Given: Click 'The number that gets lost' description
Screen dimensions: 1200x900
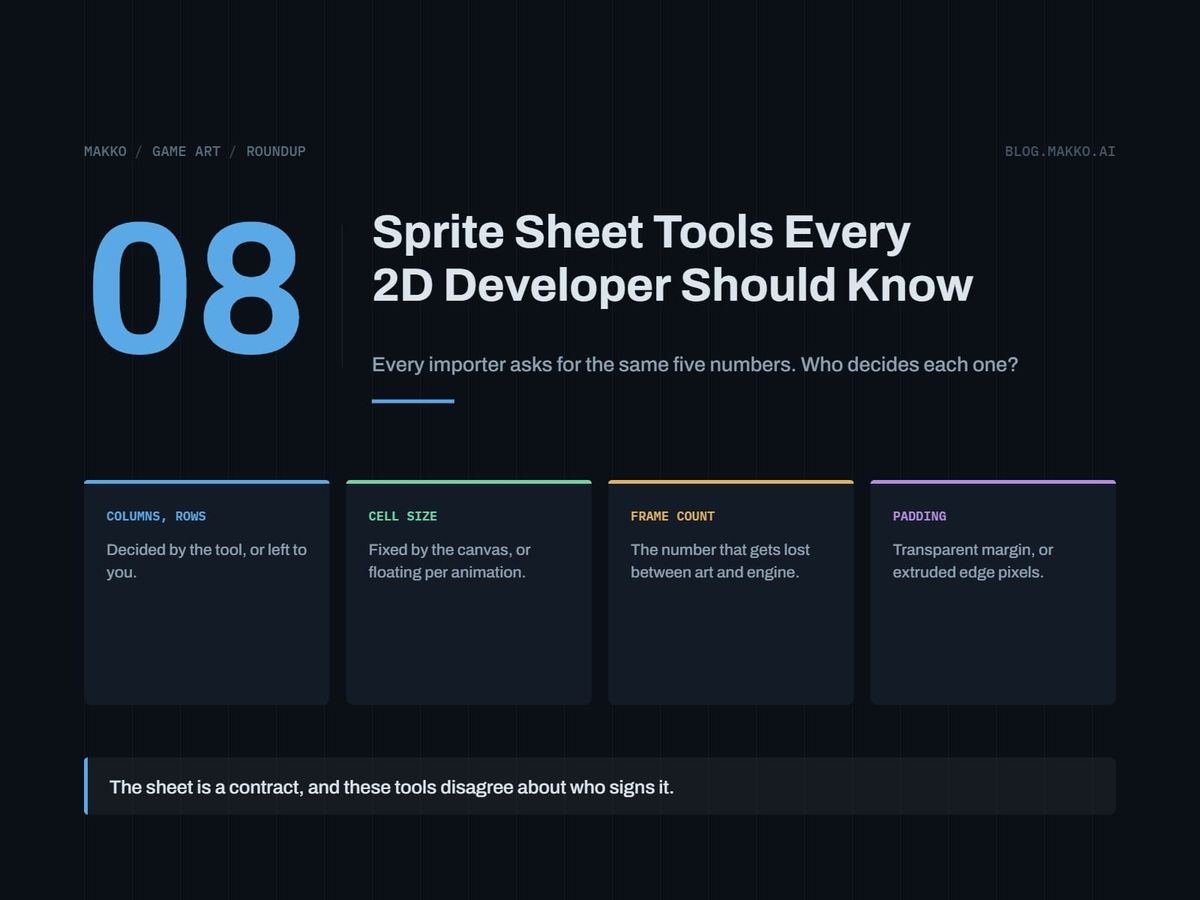Looking at the screenshot, I should pos(720,561).
